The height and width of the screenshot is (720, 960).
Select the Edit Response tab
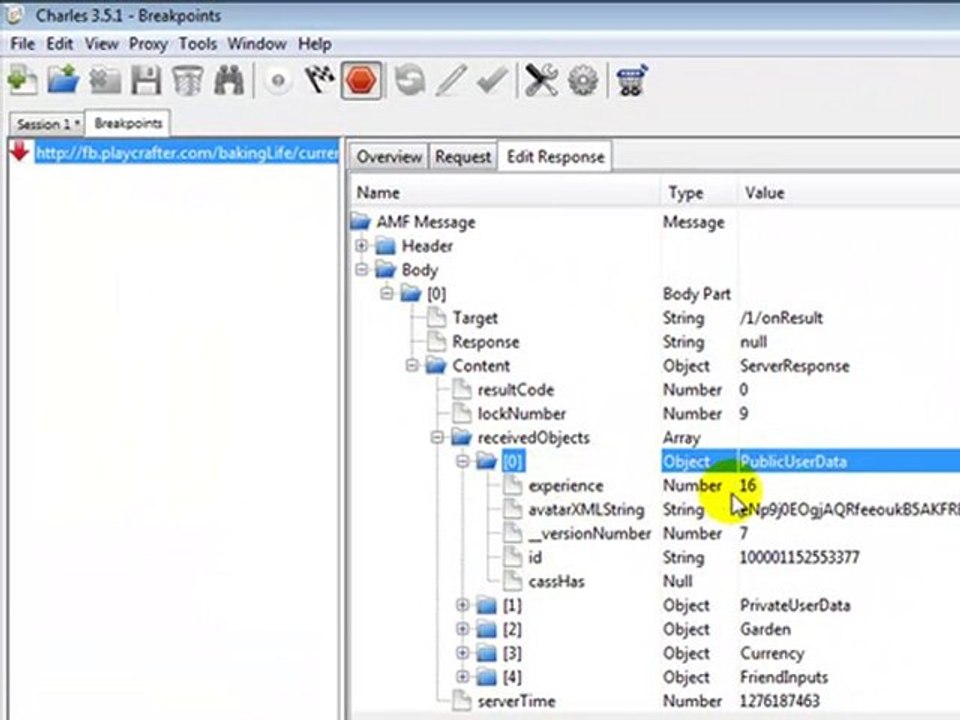tap(555, 157)
